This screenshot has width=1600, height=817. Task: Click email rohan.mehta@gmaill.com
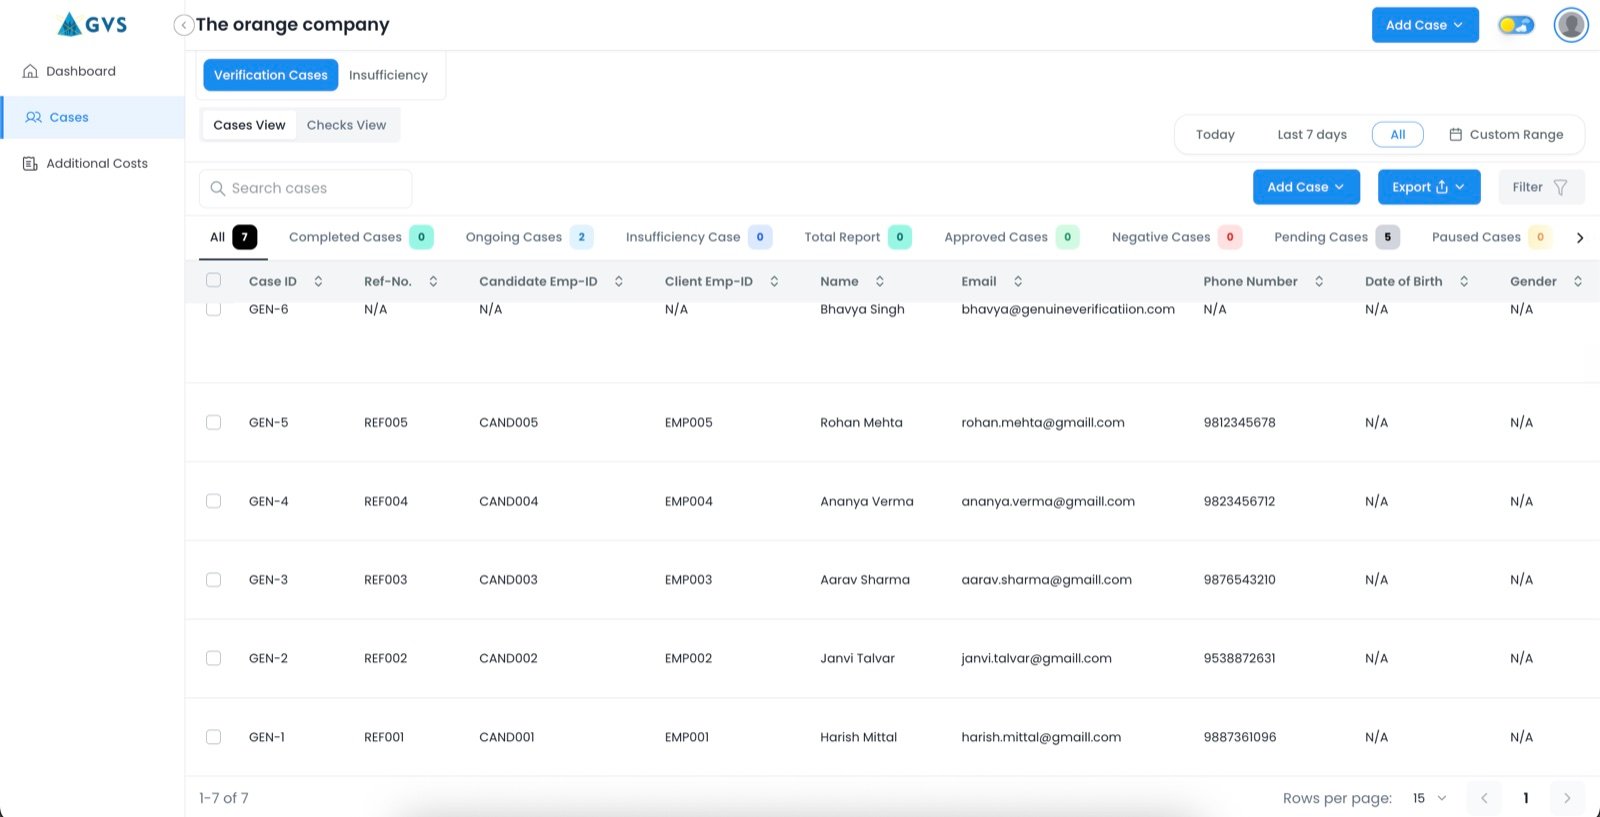pos(1043,422)
